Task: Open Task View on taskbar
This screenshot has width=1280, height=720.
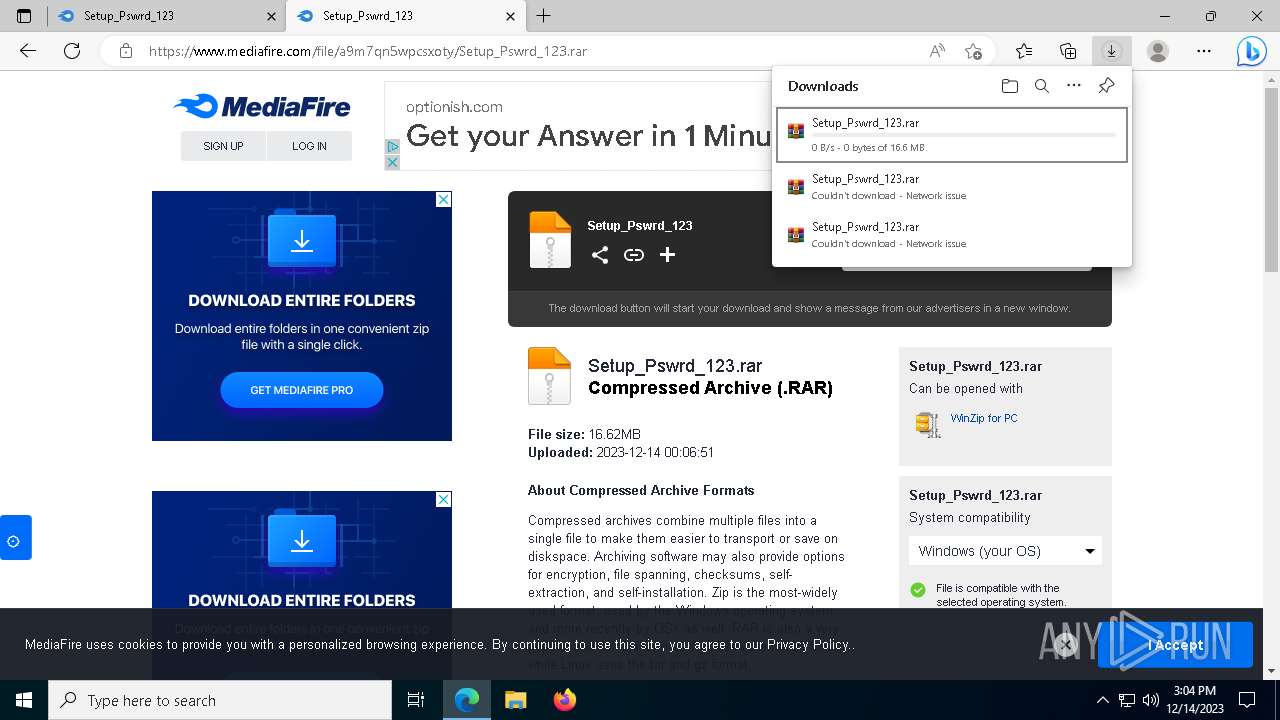Action: pyautogui.click(x=416, y=700)
